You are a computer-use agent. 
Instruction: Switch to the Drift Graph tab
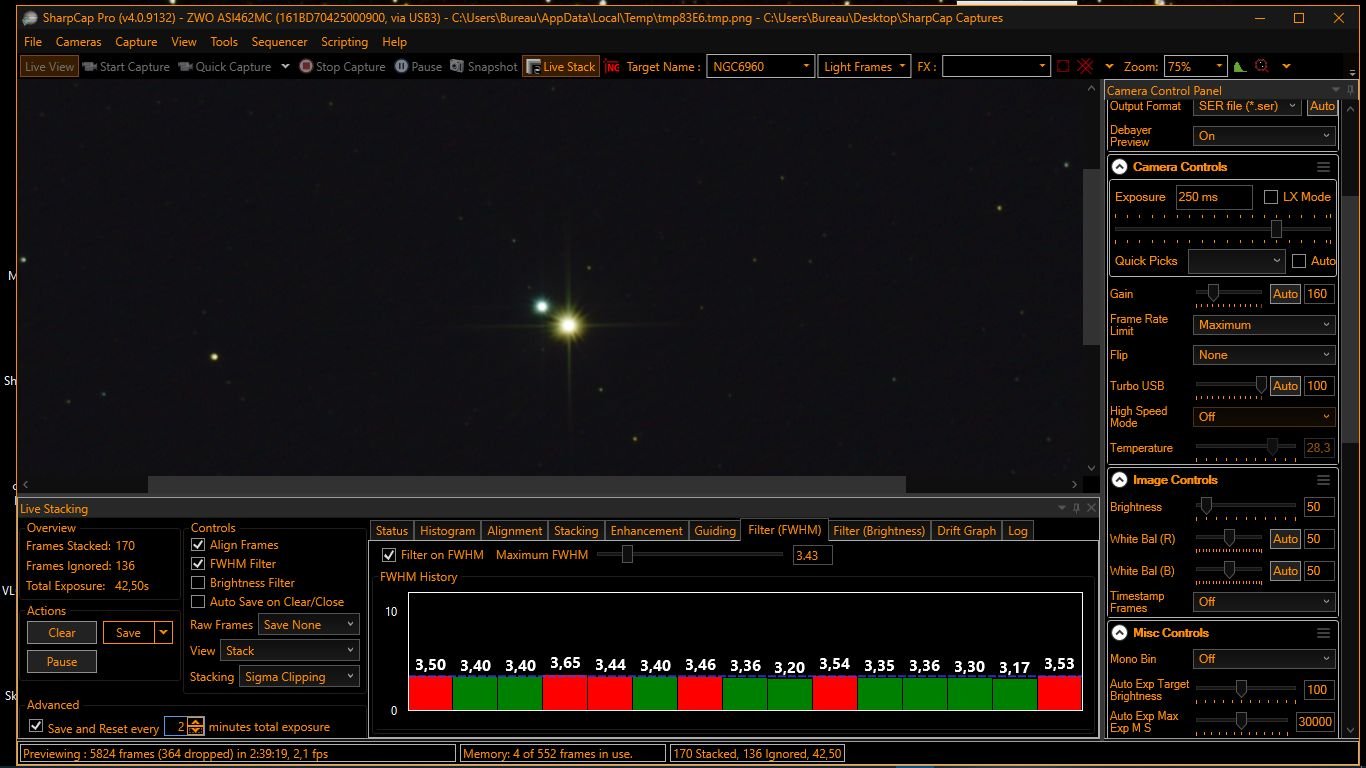point(966,531)
